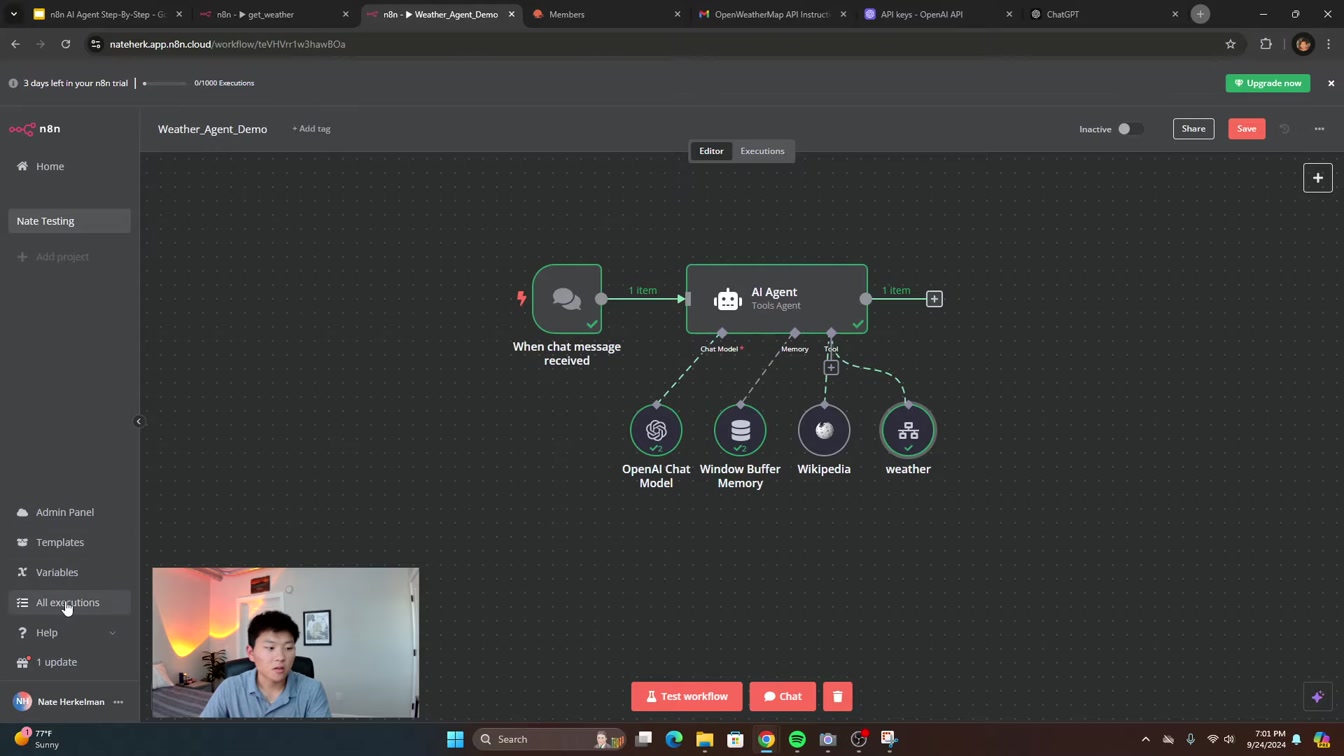Toggle the workflow Inactive switch
Viewport: 1344px width, 756px height.
1129,129
